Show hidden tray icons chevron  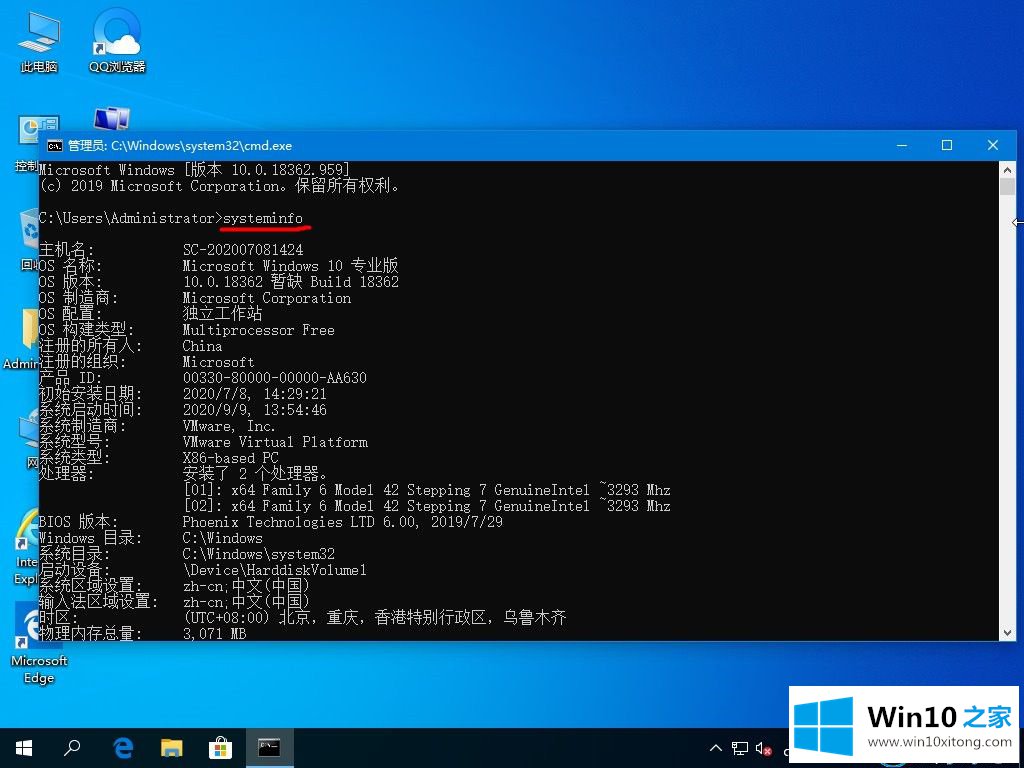tap(716, 748)
